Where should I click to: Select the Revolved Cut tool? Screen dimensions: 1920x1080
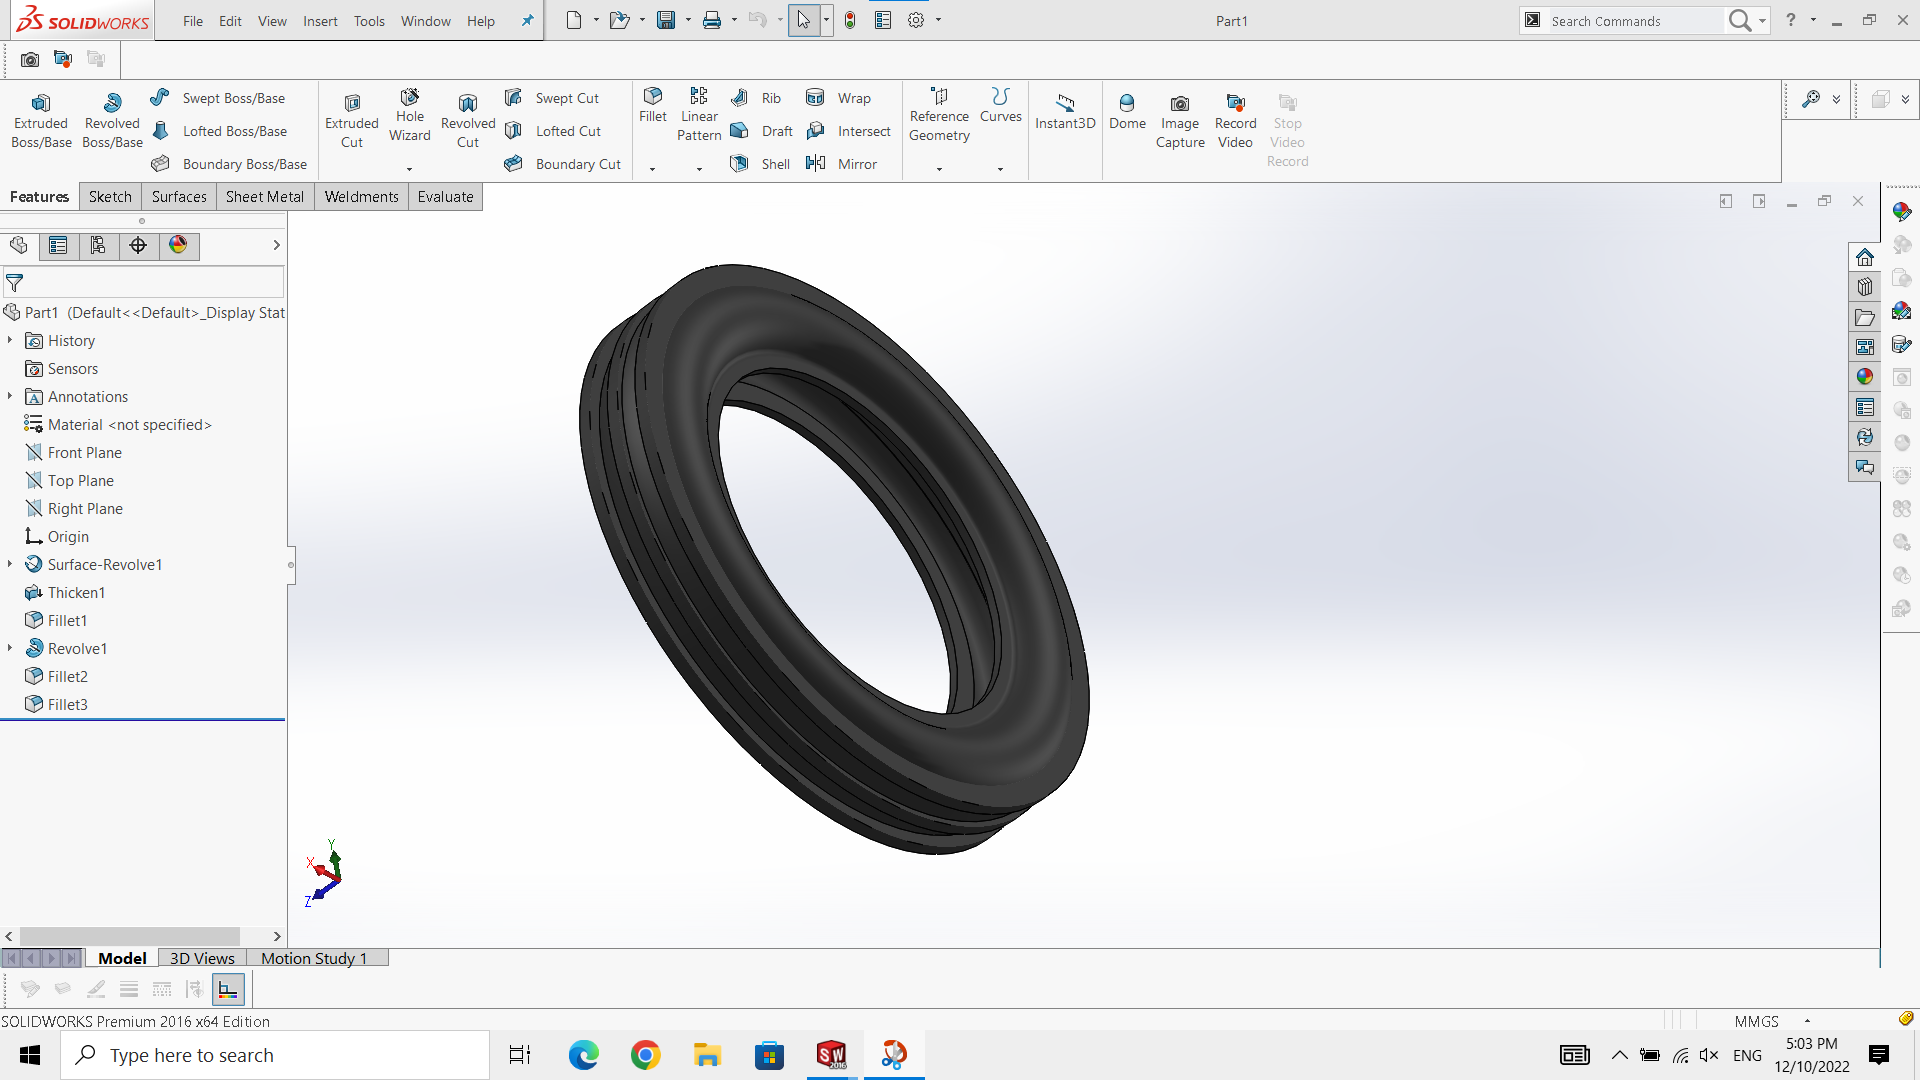pos(468,122)
